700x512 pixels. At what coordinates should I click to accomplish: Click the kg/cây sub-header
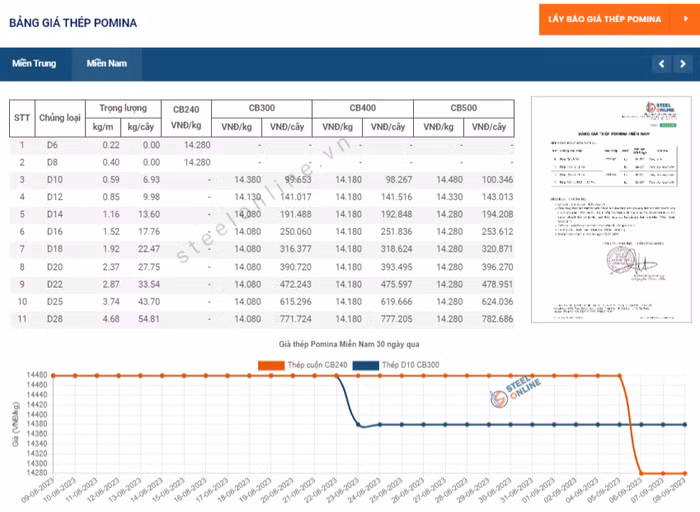[x=141, y=127]
